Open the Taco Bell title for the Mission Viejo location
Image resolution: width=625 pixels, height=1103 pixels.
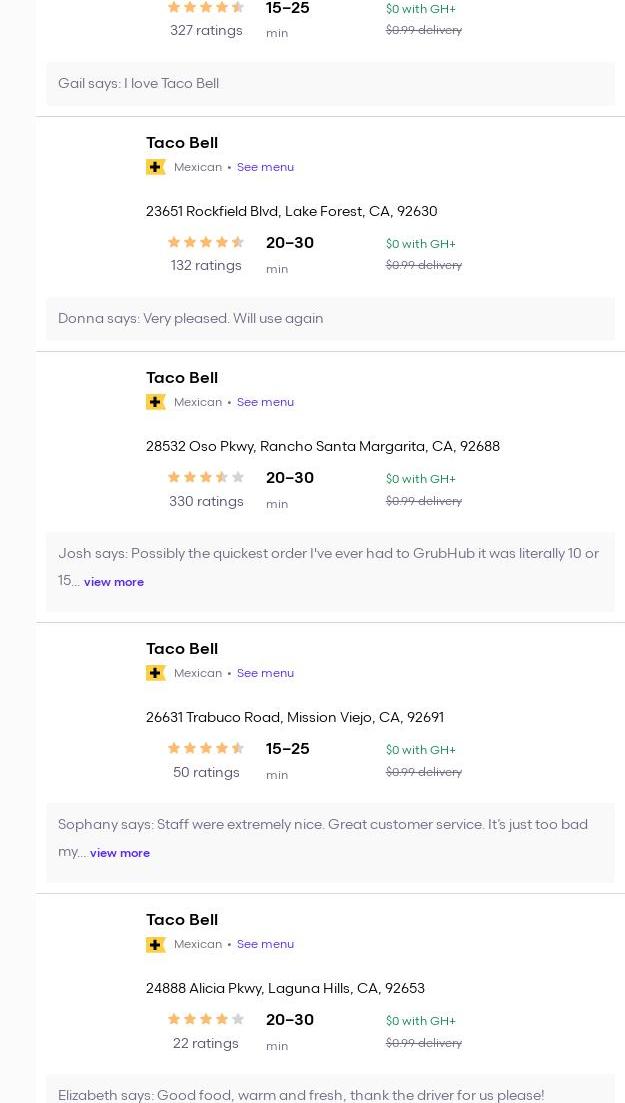[182, 649]
